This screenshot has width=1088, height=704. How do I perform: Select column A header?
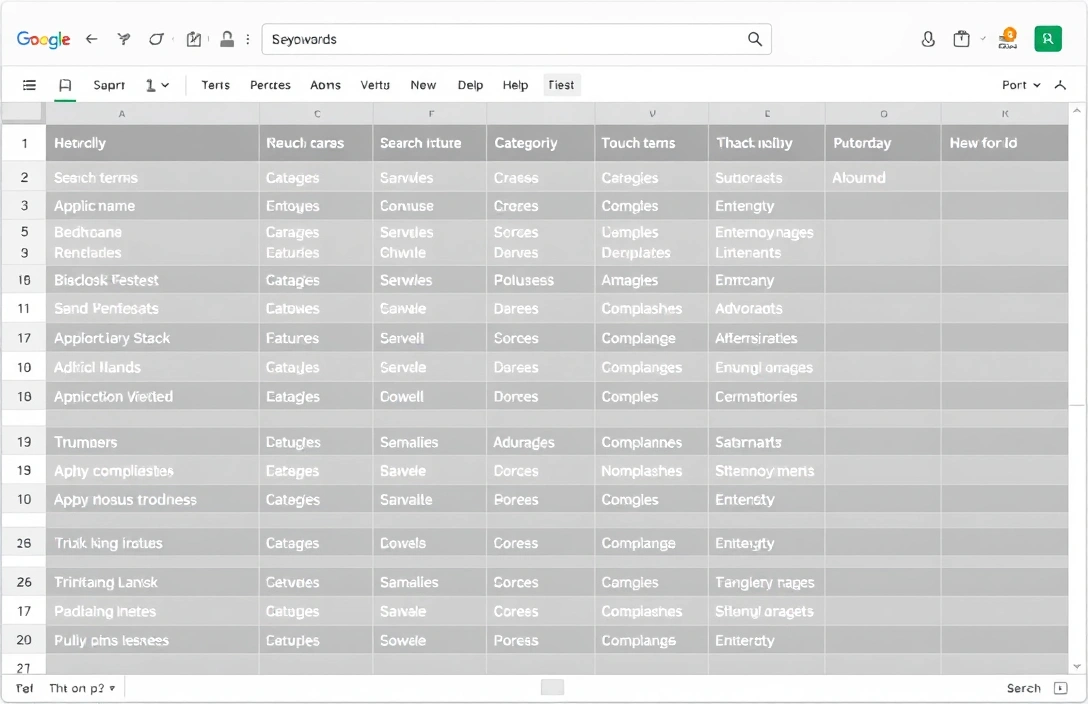point(153,114)
